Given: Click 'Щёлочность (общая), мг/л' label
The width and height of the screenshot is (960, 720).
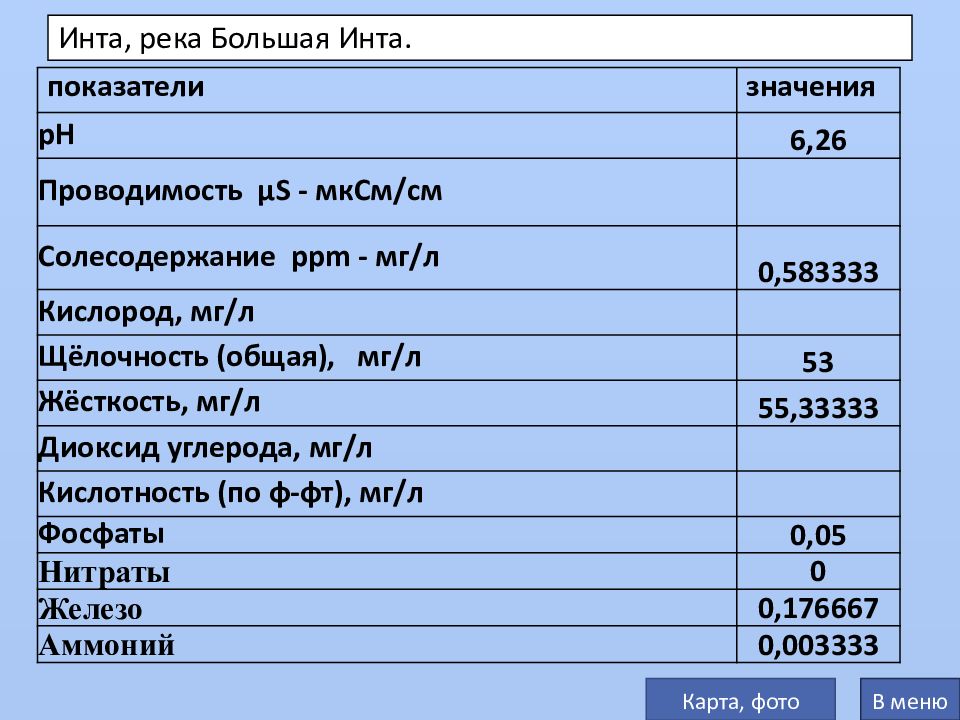Looking at the screenshot, I should (x=230, y=357).
